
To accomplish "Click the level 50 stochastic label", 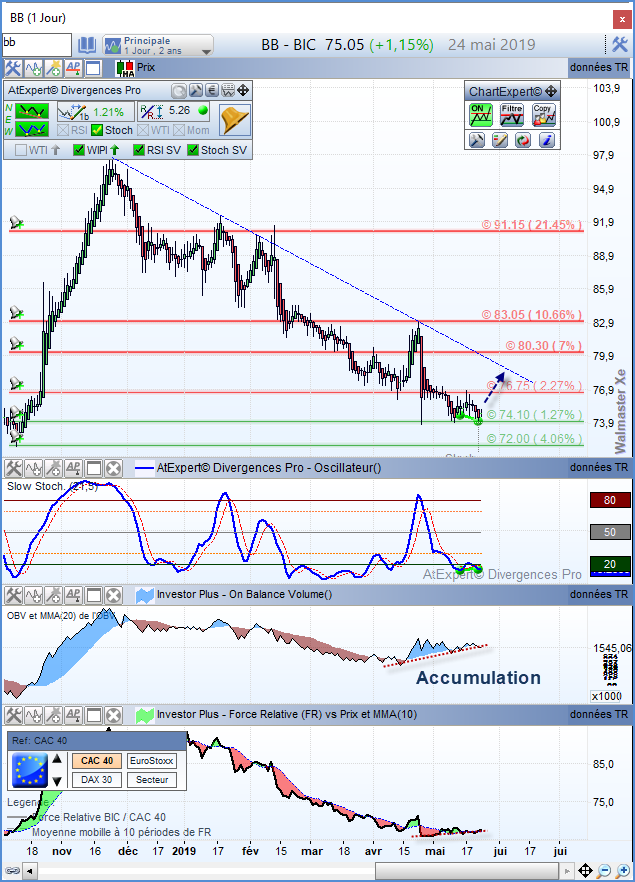I will pyautogui.click(x=610, y=532).
